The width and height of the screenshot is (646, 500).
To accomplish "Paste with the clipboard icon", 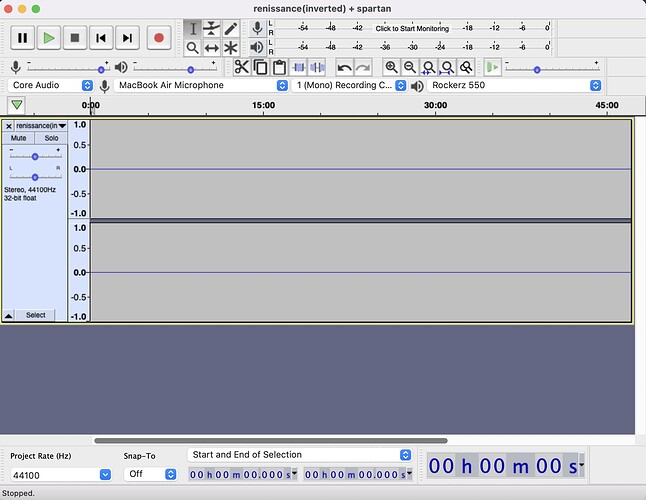I will [x=279, y=67].
